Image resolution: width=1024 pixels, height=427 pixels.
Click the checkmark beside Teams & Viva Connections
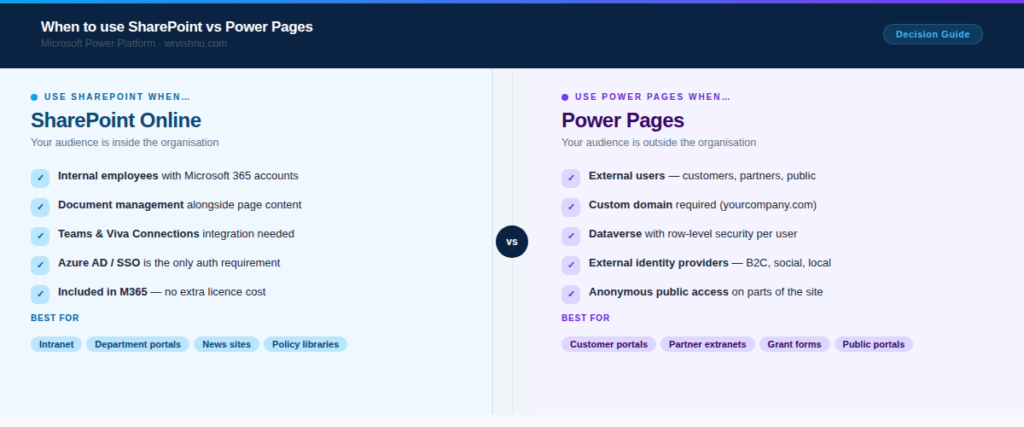(40, 236)
